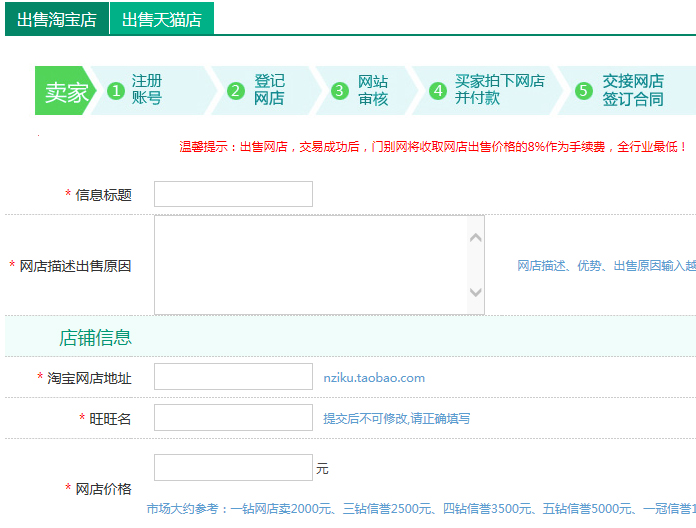Click the 网店描述出售原因 field label
The width and height of the screenshot is (696, 528).
[x=75, y=266]
